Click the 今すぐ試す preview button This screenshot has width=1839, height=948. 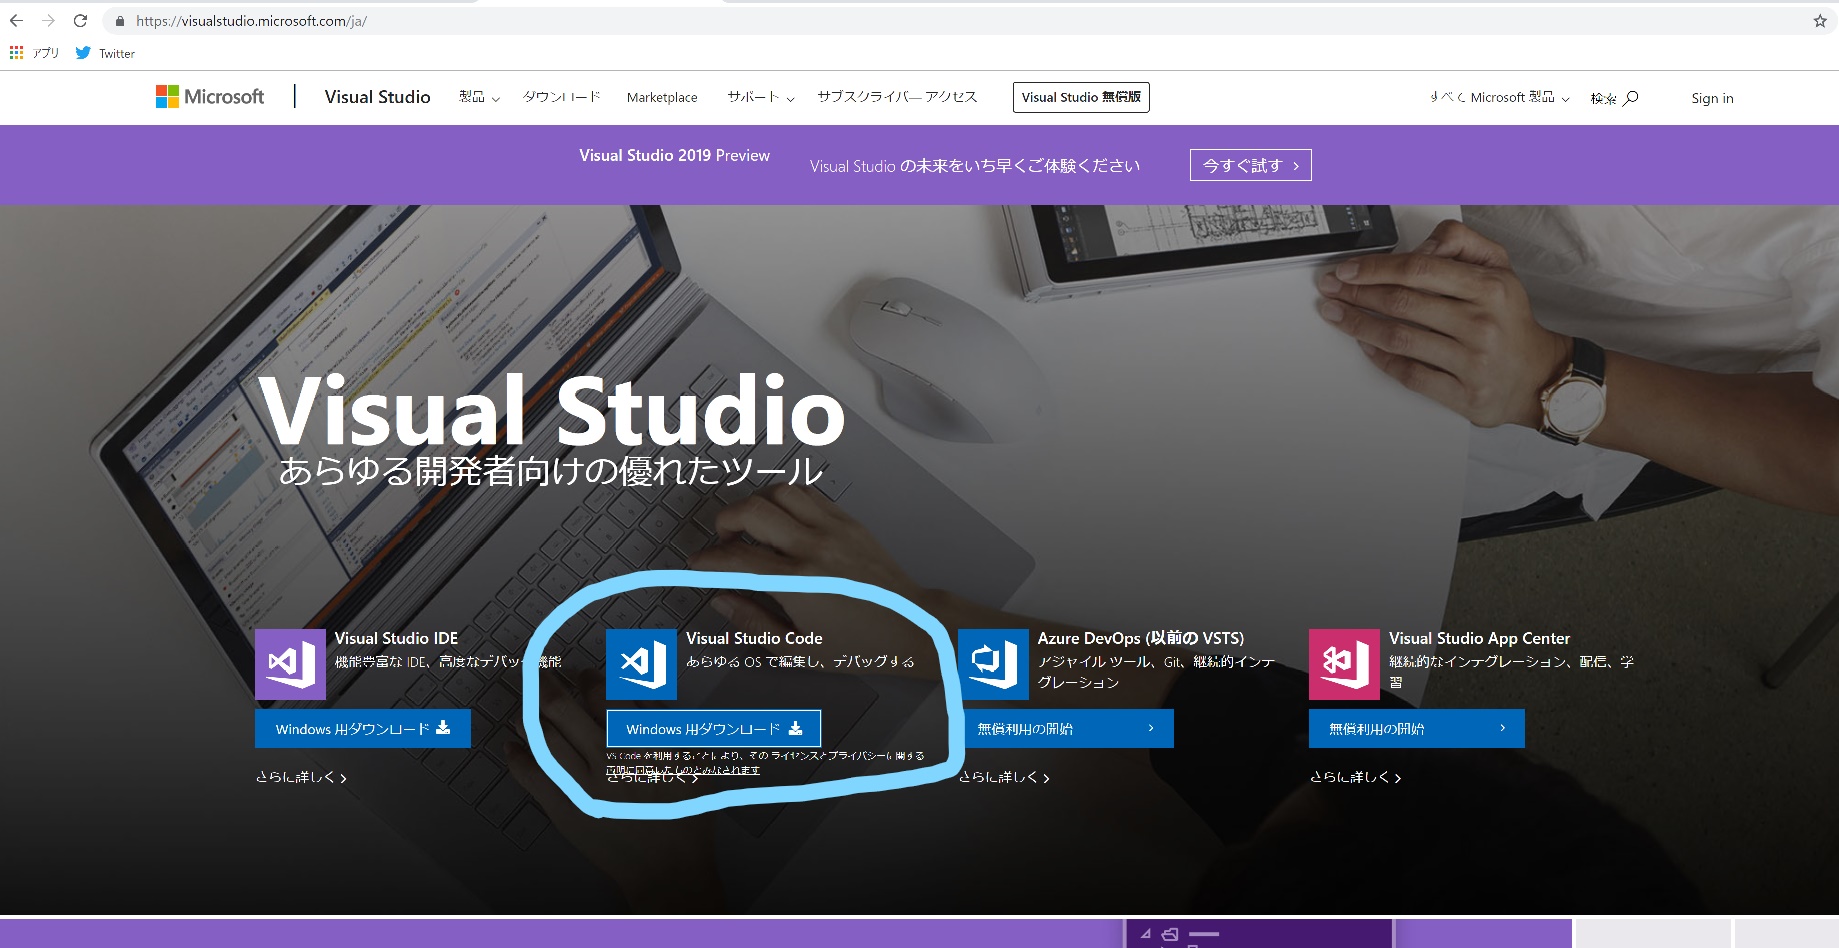1250,165
